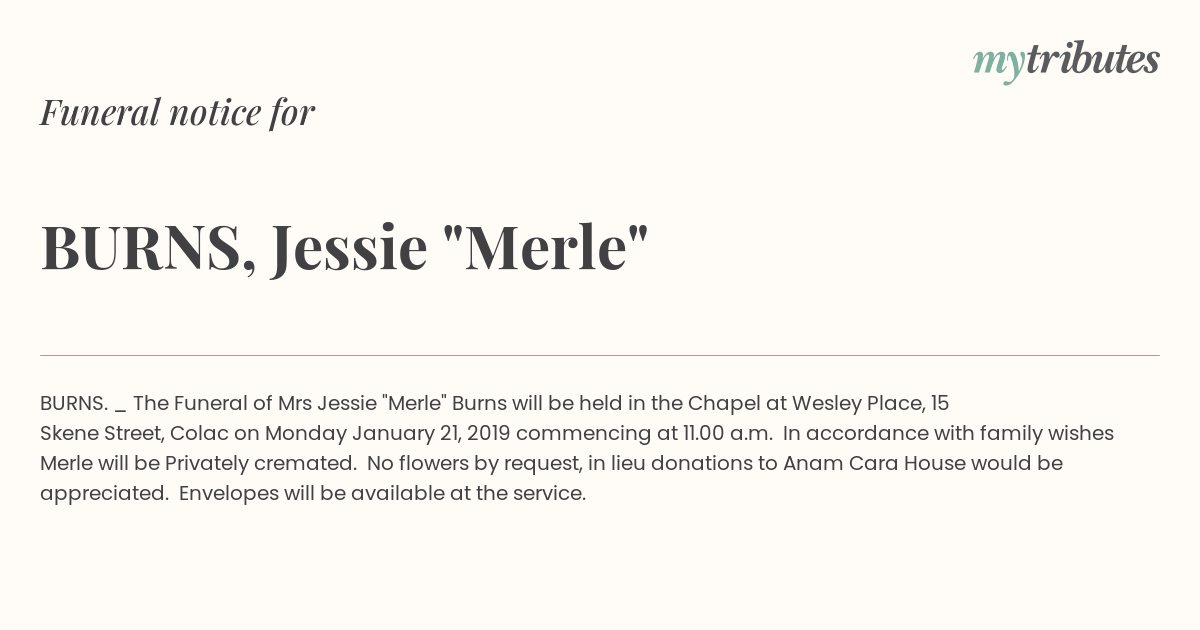Viewport: 1200px width, 630px height.
Task: Click the word "appreciated." on the last line
Action: tap(104, 494)
